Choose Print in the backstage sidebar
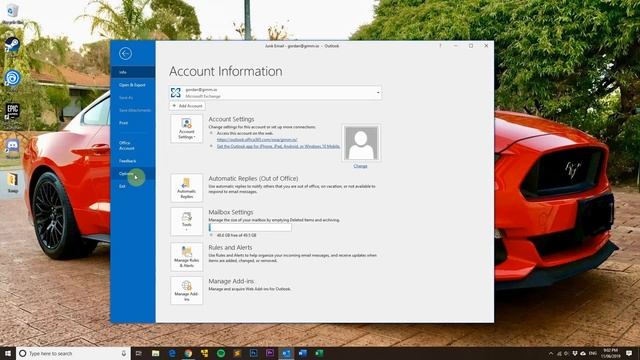Screen dimensions: 640x360 (x=133, y=123)
